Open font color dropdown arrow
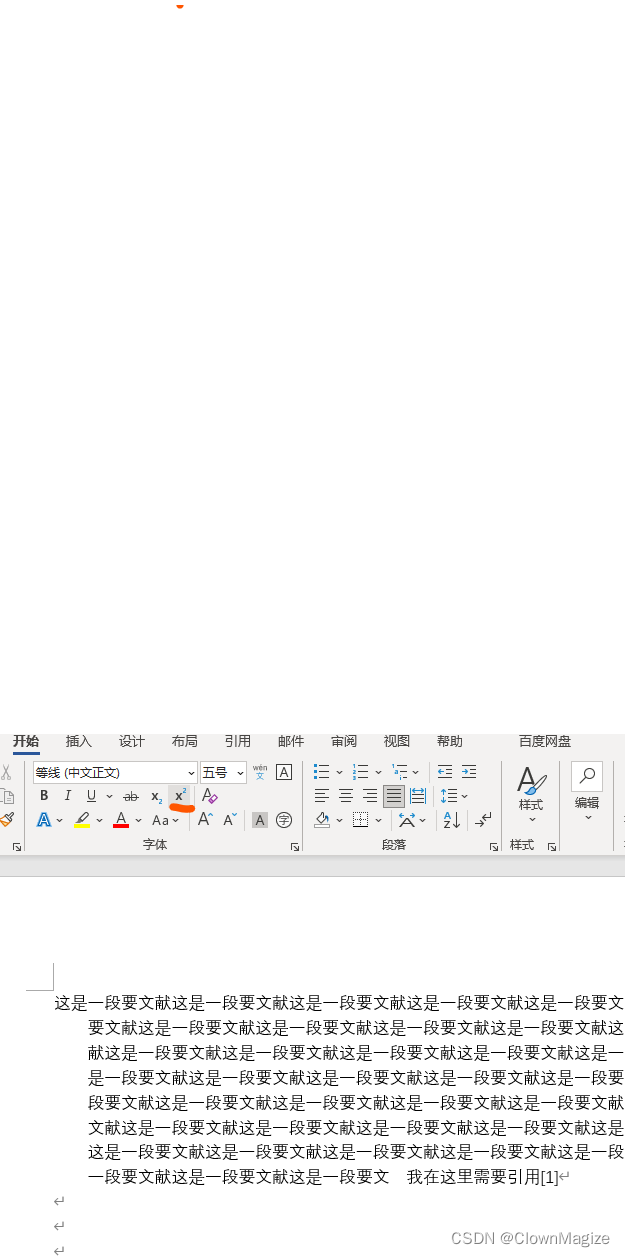The image size is (625, 1257). tap(138, 820)
